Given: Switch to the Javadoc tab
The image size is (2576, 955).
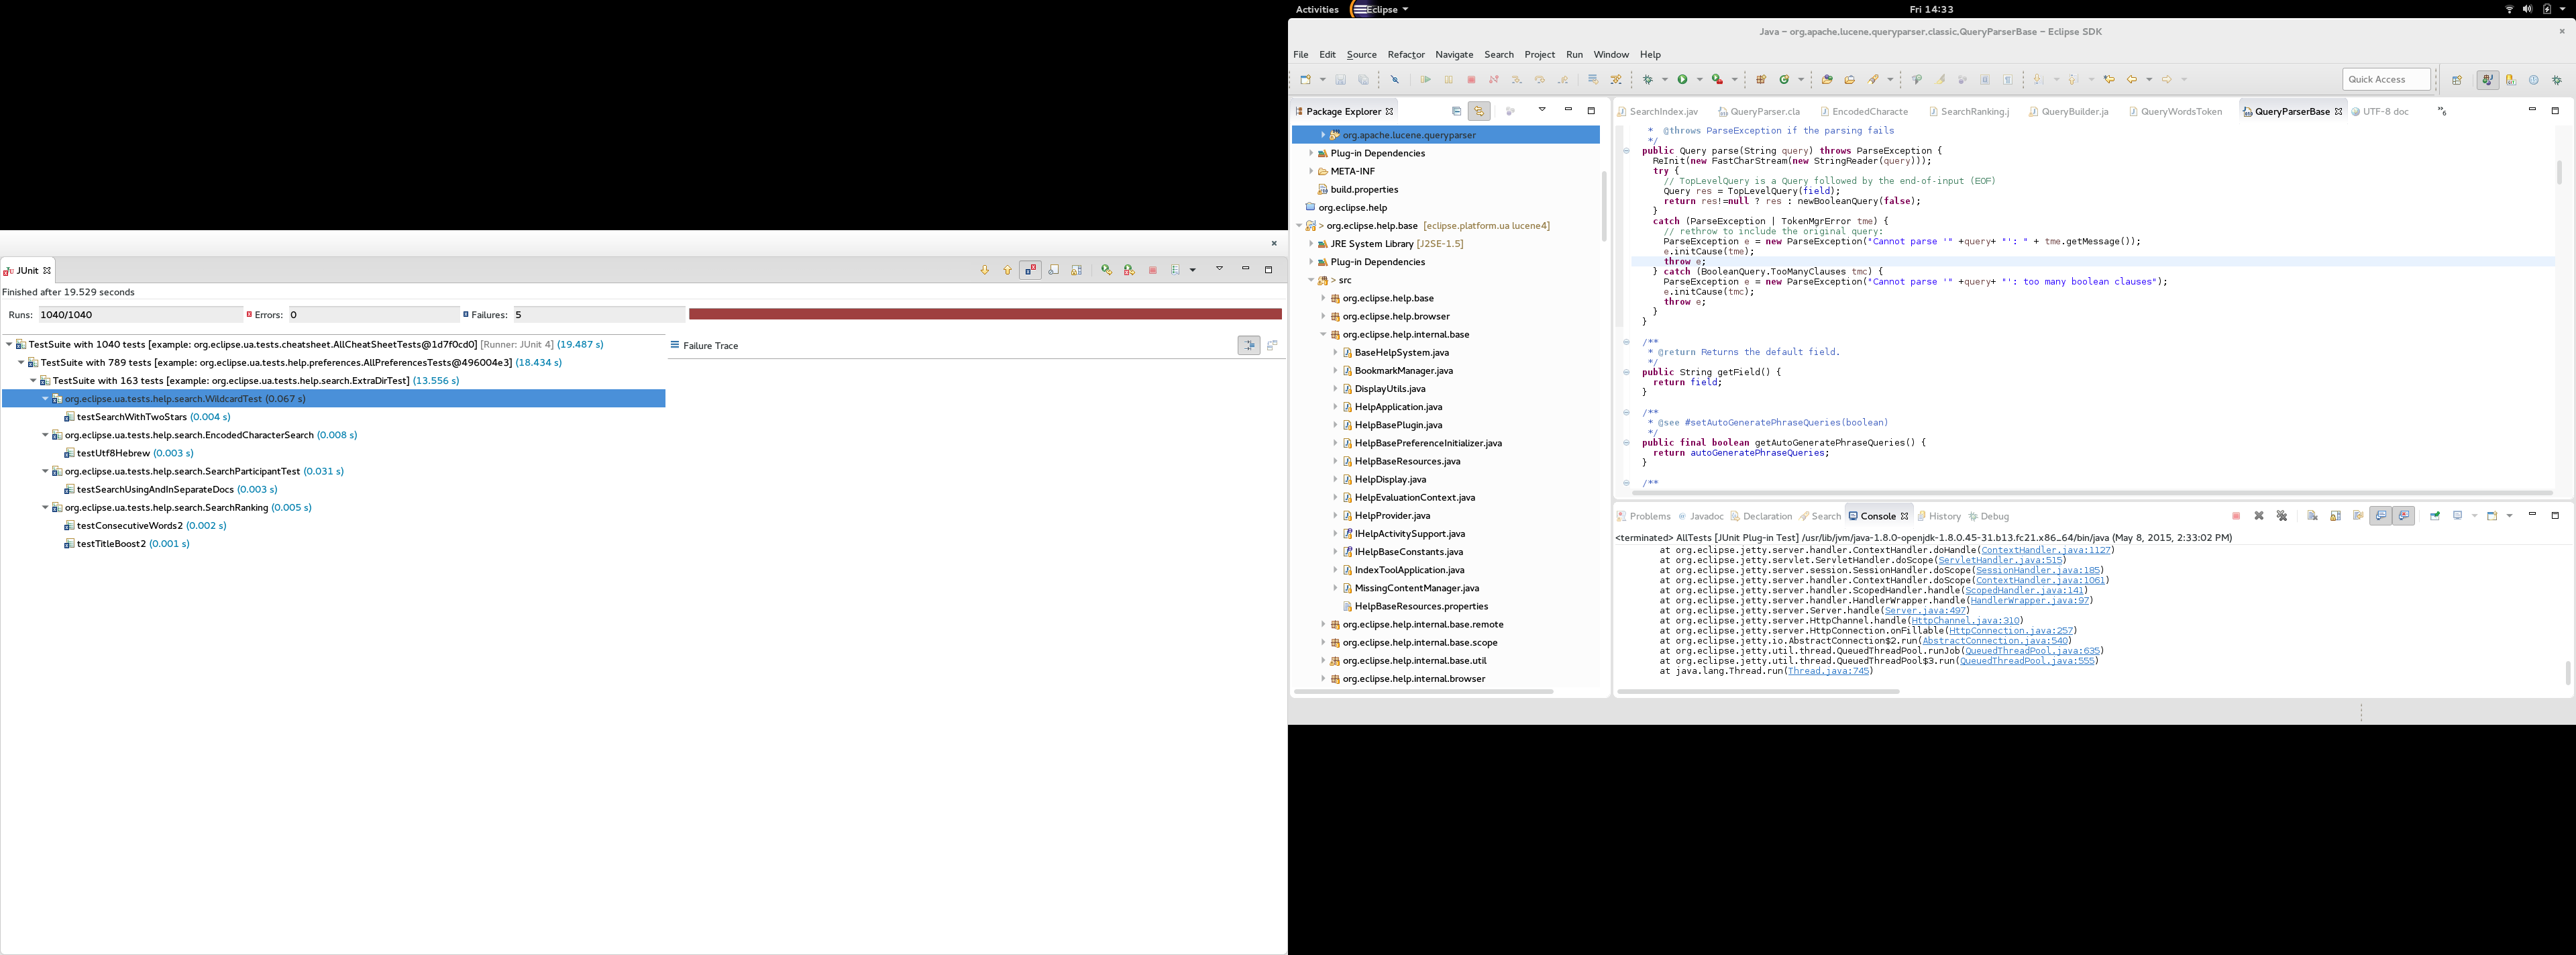Looking at the screenshot, I should (x=1700, y=516).
